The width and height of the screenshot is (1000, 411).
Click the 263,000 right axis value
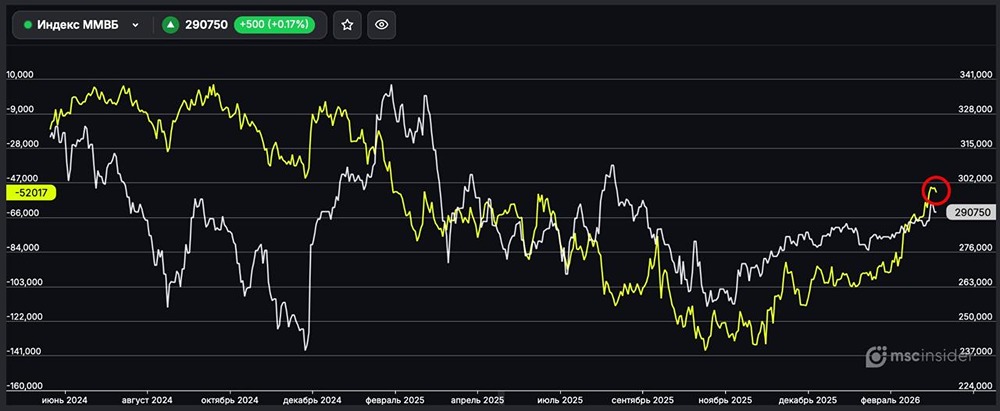tap(976, 282)
